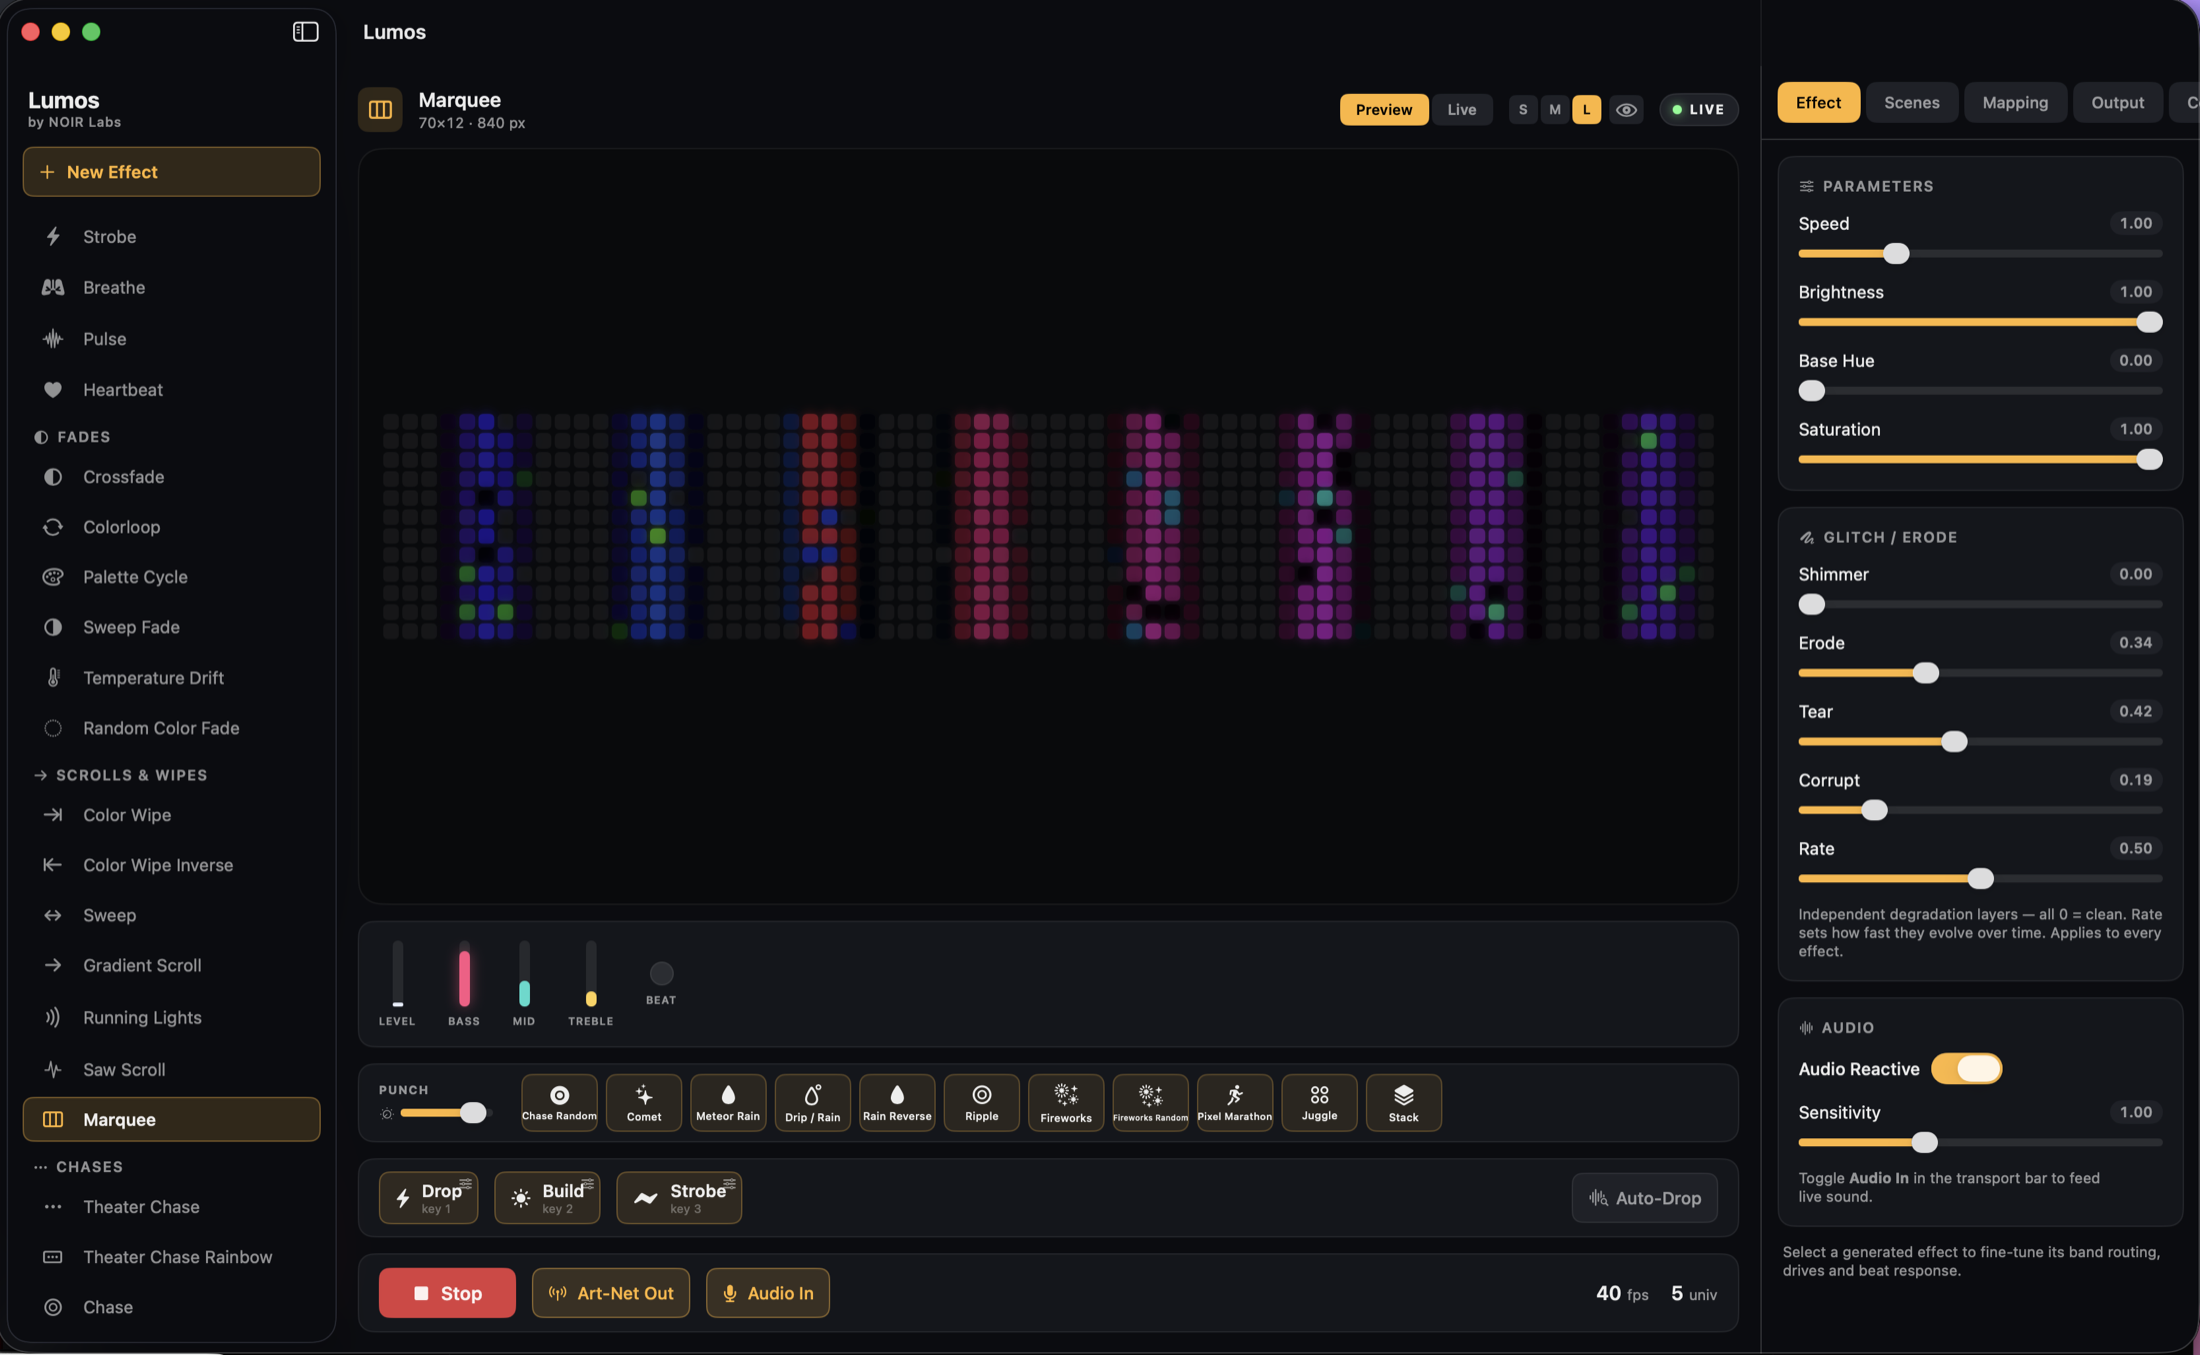This screenshot has height=1355, width=2200.
Task: Trigger the Comet punch effect
Action: 644,1102
